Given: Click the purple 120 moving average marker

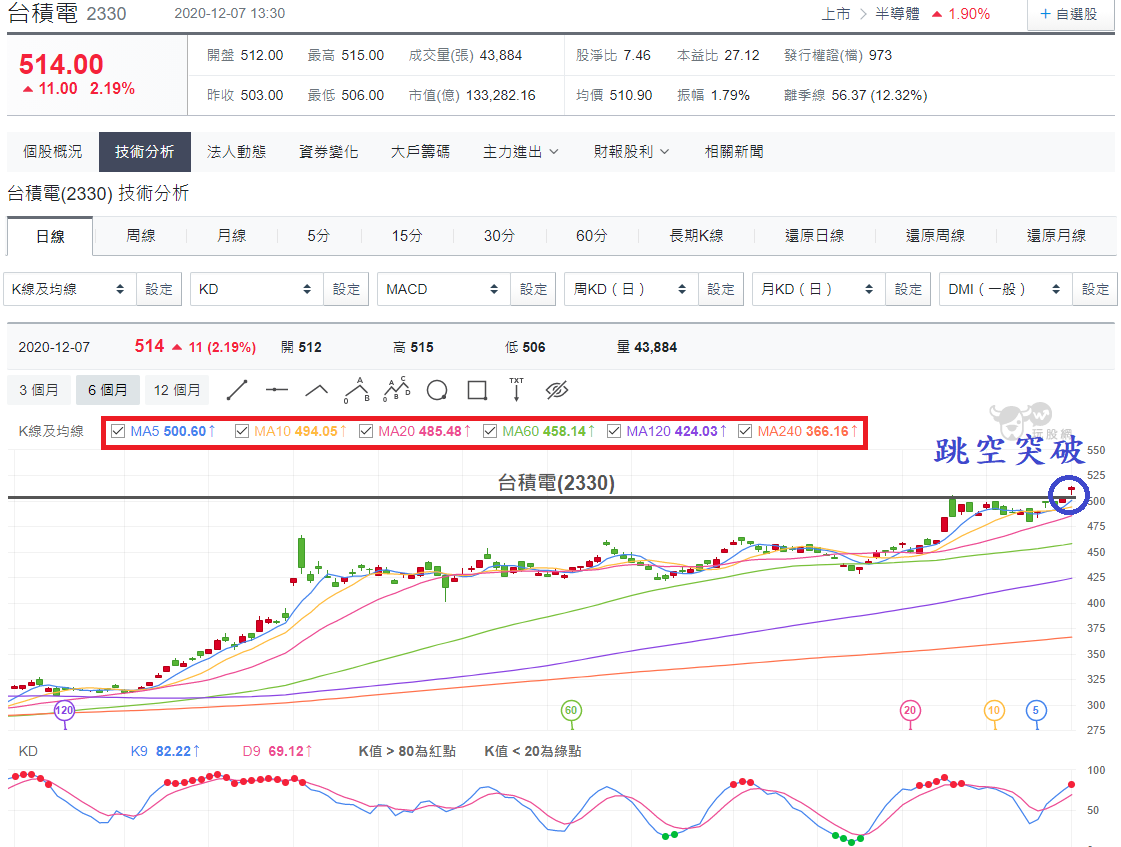Looking at the screenshot, I should pos(64,710).
